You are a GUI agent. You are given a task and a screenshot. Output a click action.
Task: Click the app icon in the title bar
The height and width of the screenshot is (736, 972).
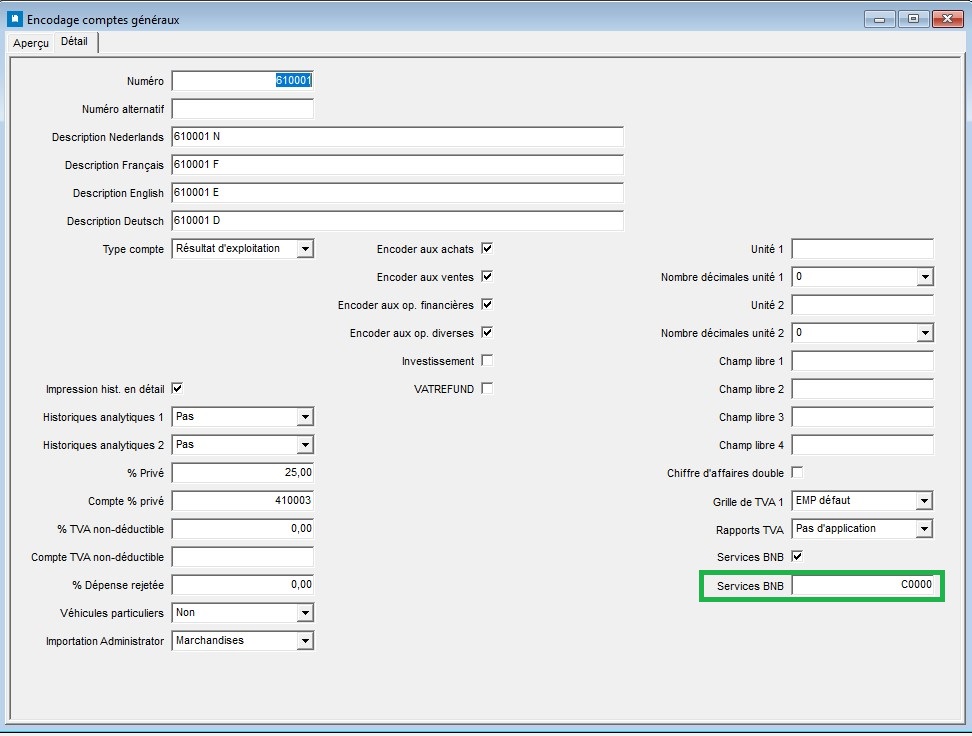point(14,19)
